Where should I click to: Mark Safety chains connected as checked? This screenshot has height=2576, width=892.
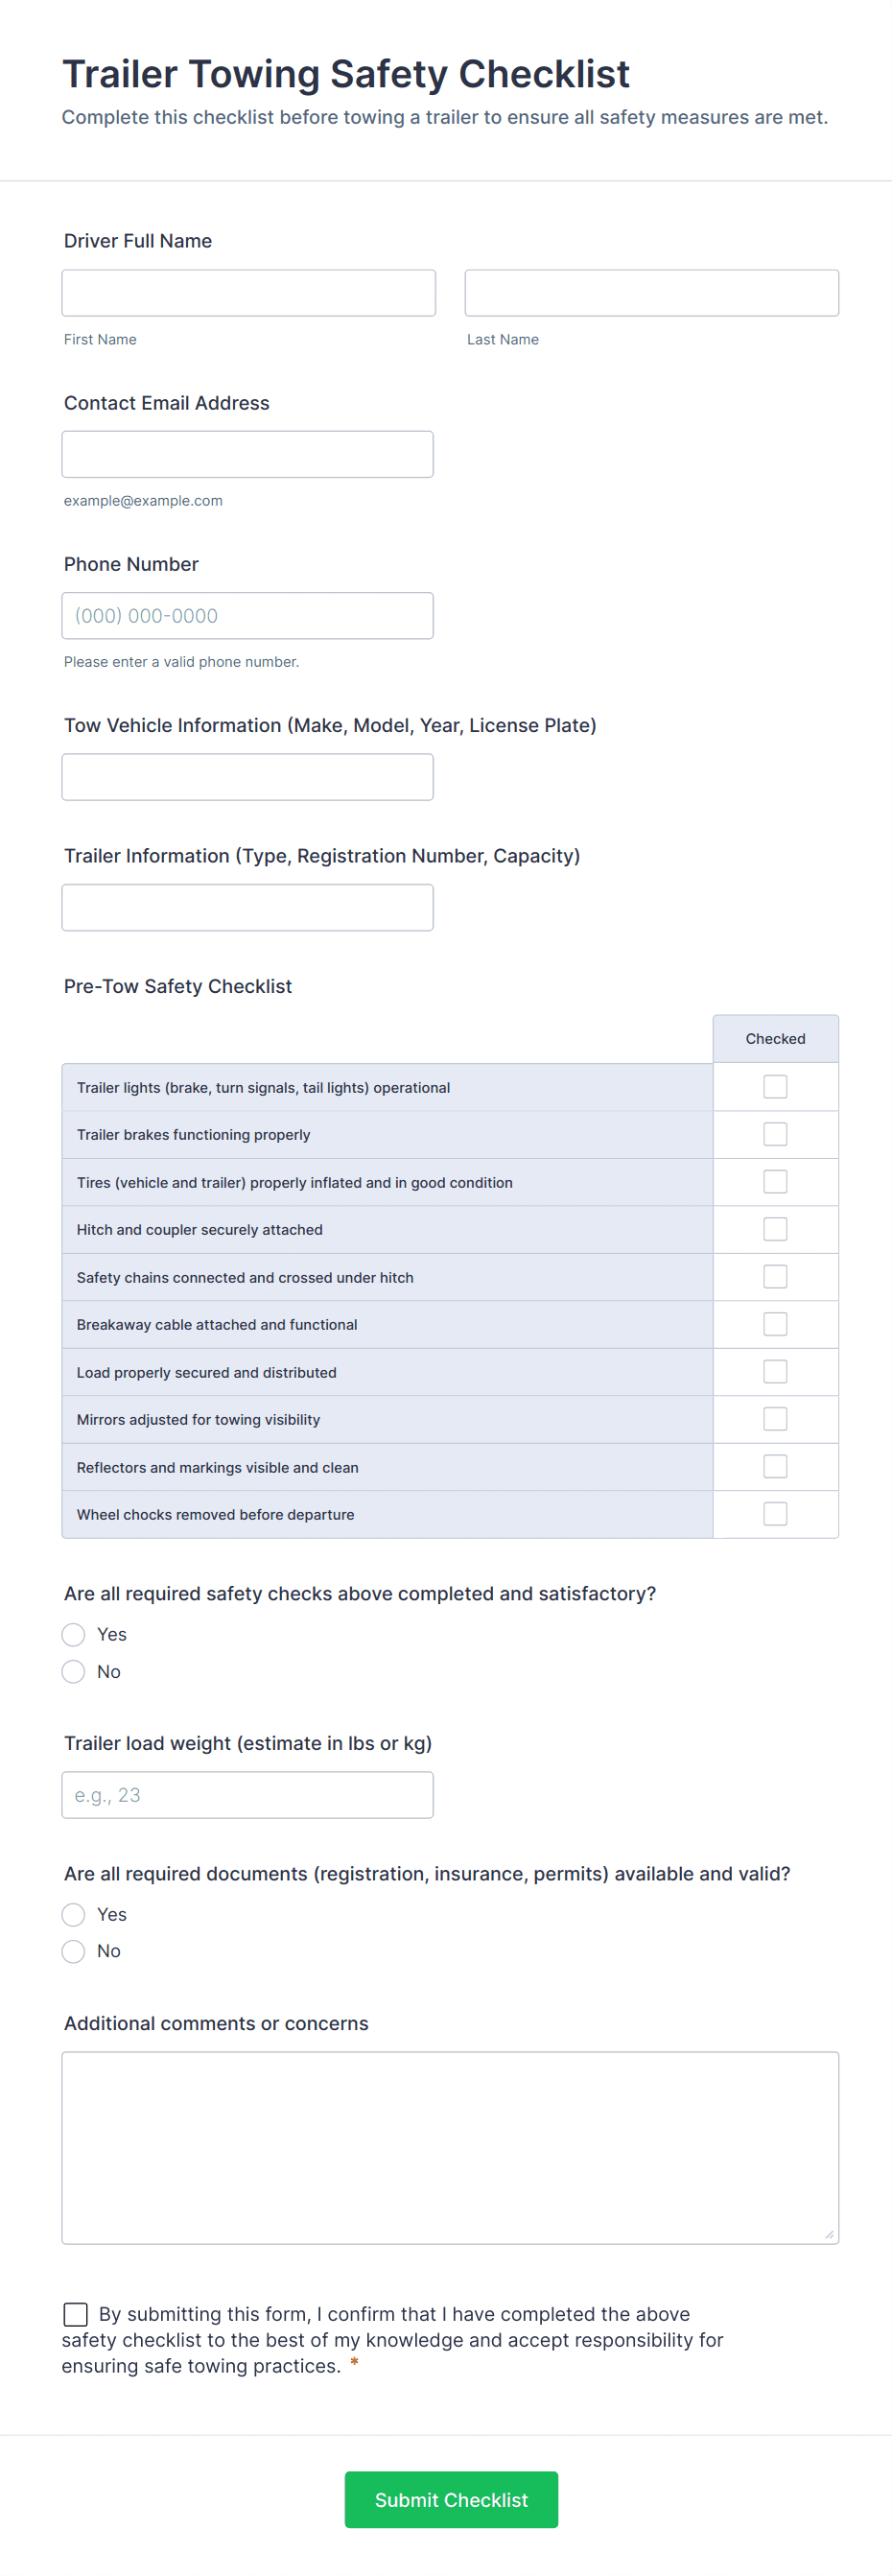point(775,1276)
